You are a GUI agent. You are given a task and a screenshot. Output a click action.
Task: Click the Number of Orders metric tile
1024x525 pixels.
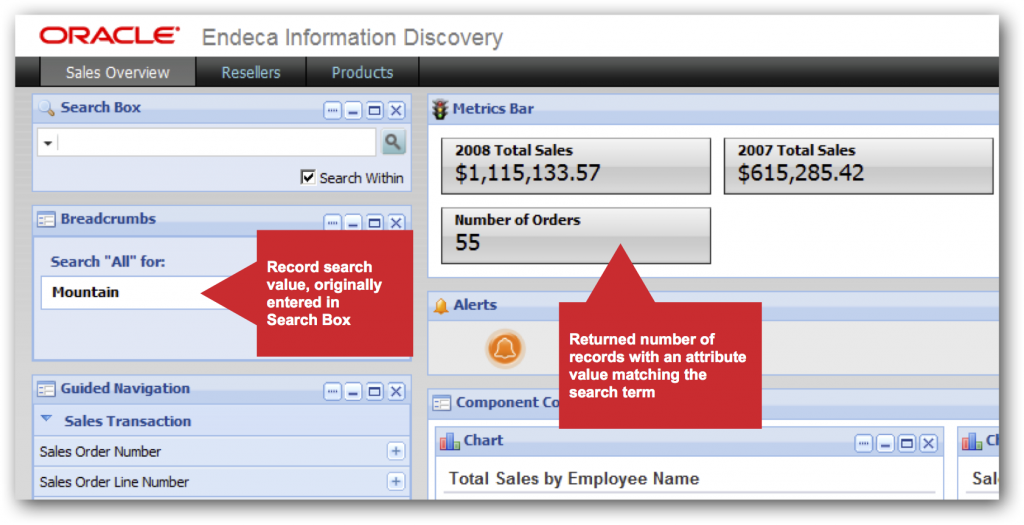(x=576, y=236)
